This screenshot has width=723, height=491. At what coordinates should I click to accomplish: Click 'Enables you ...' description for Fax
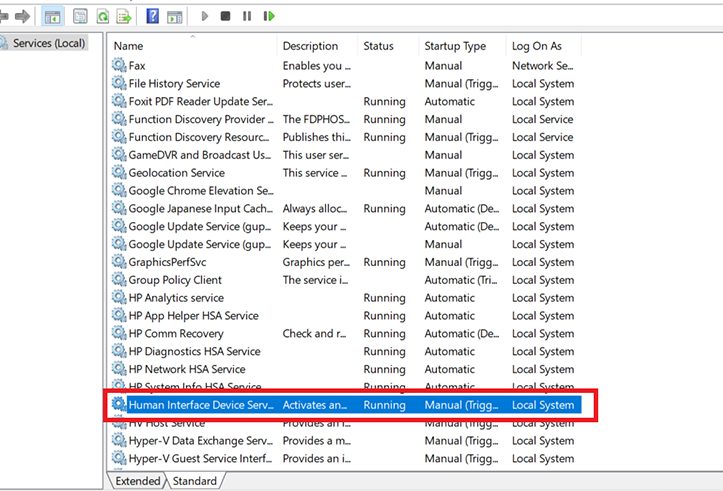click(x=316, y=66)
